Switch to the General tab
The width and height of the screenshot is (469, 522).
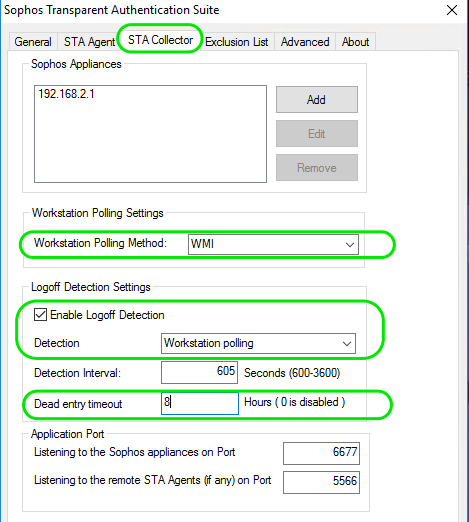coord(33,42)
